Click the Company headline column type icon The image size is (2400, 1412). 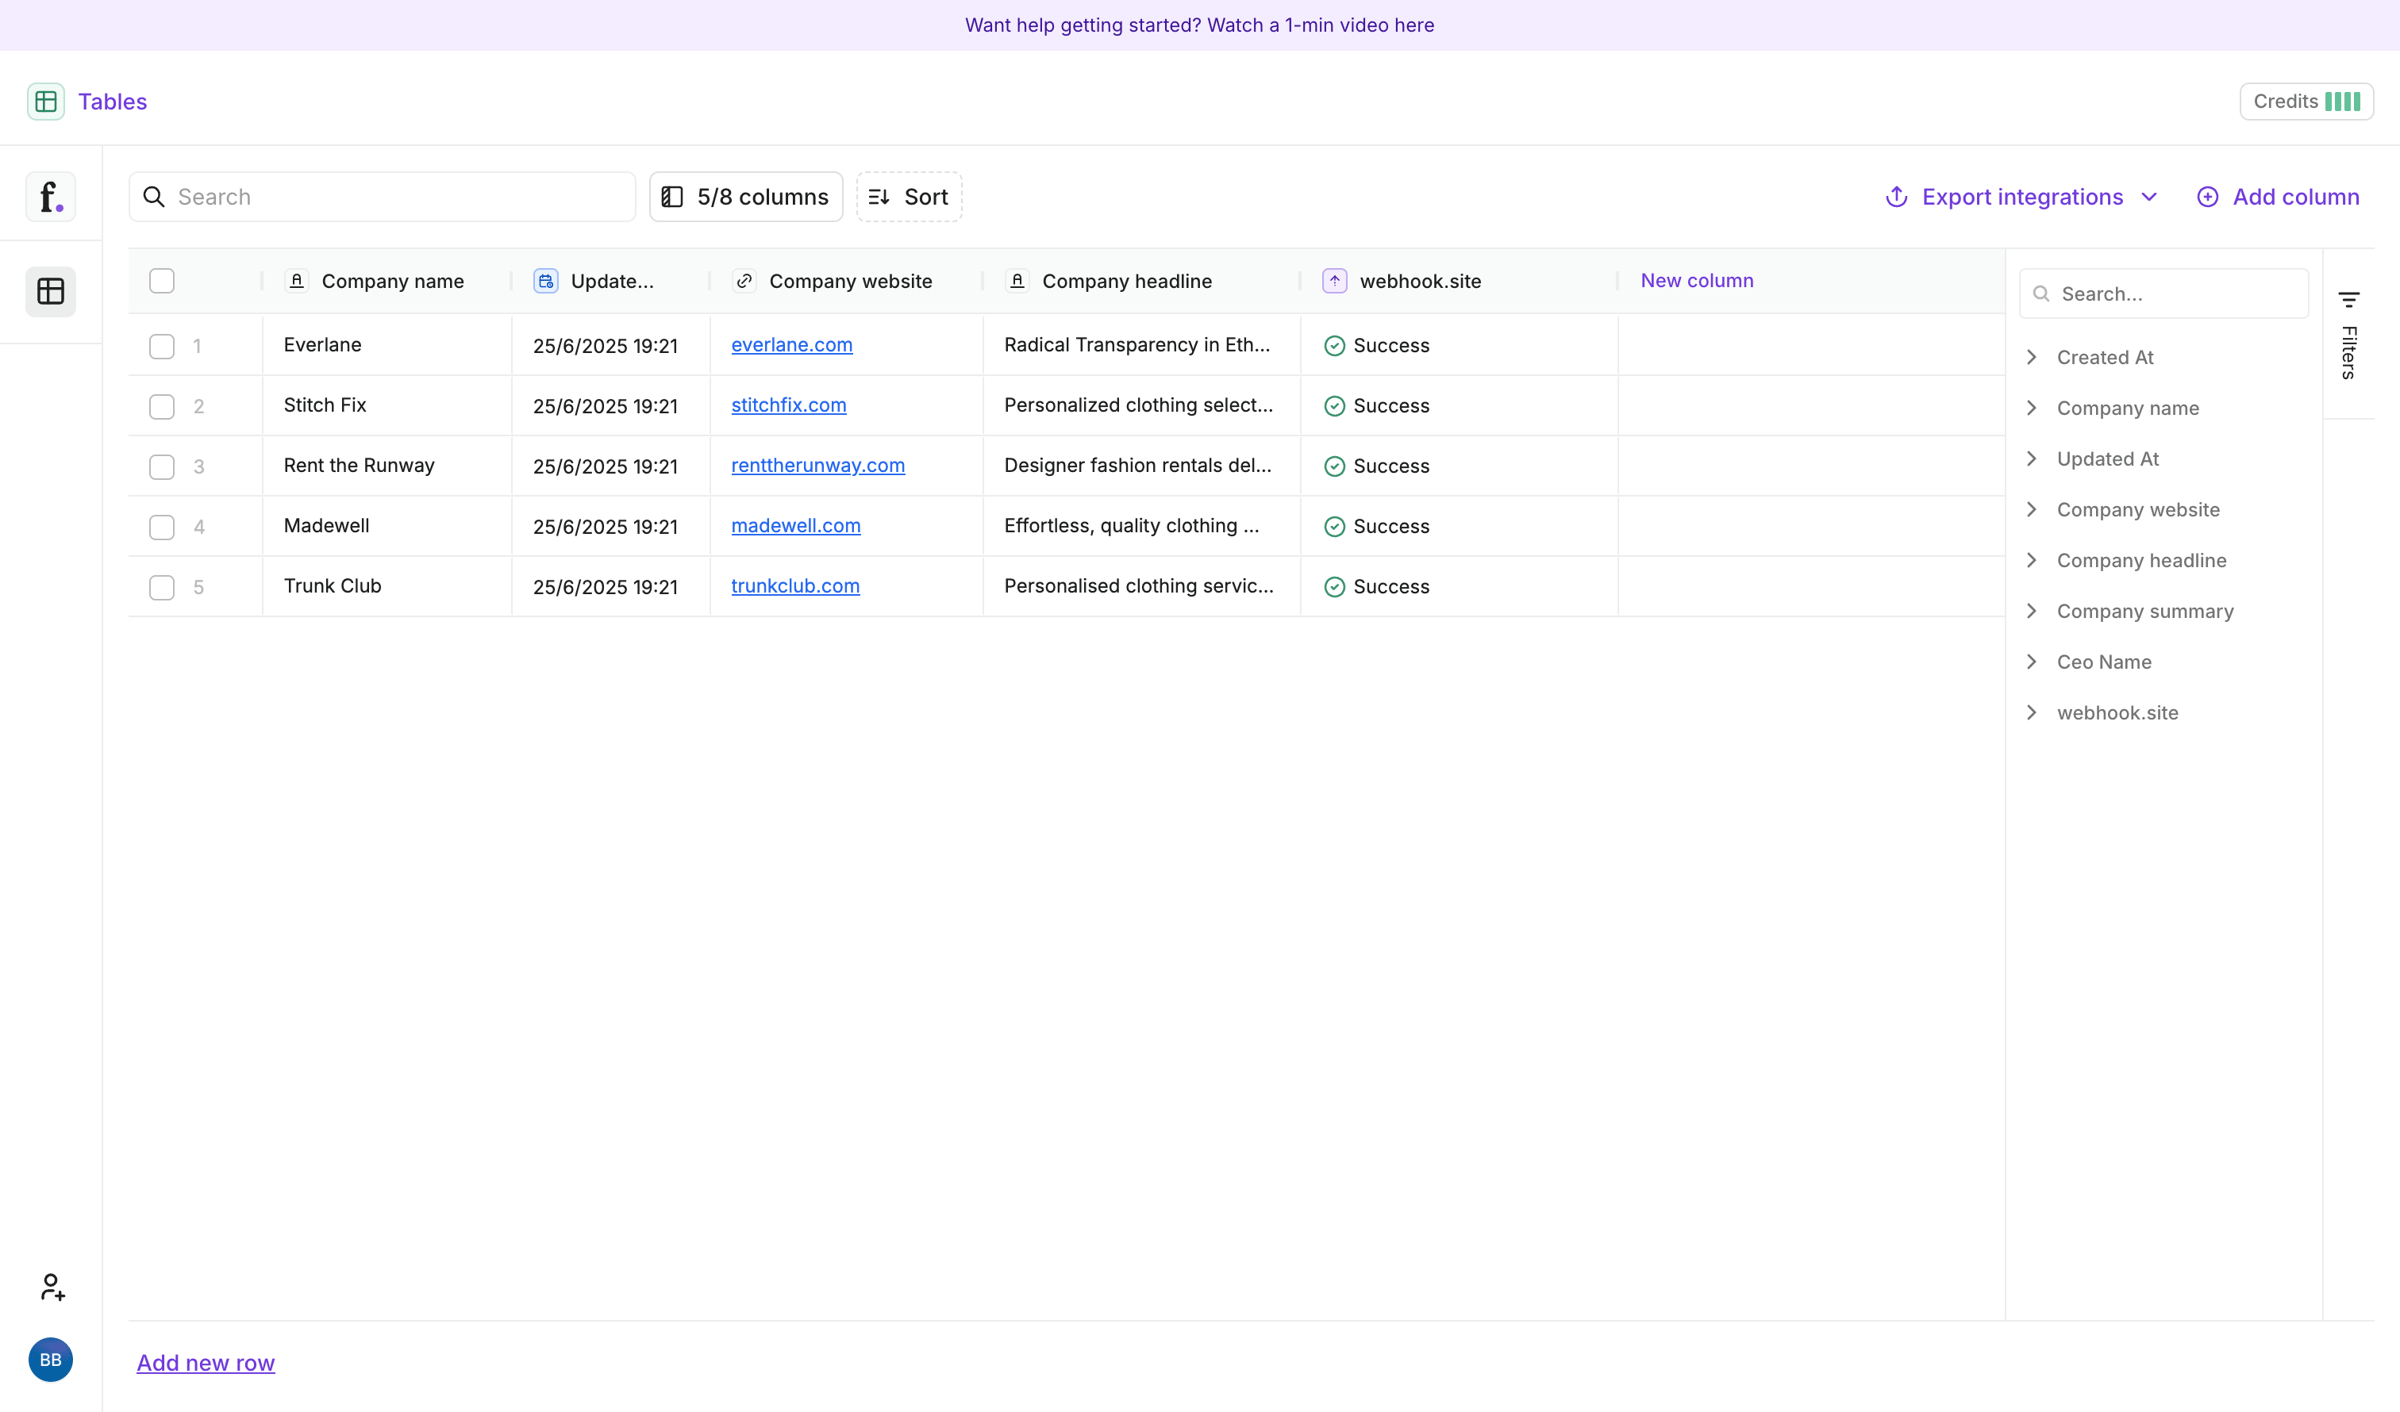coord(1017,281)
